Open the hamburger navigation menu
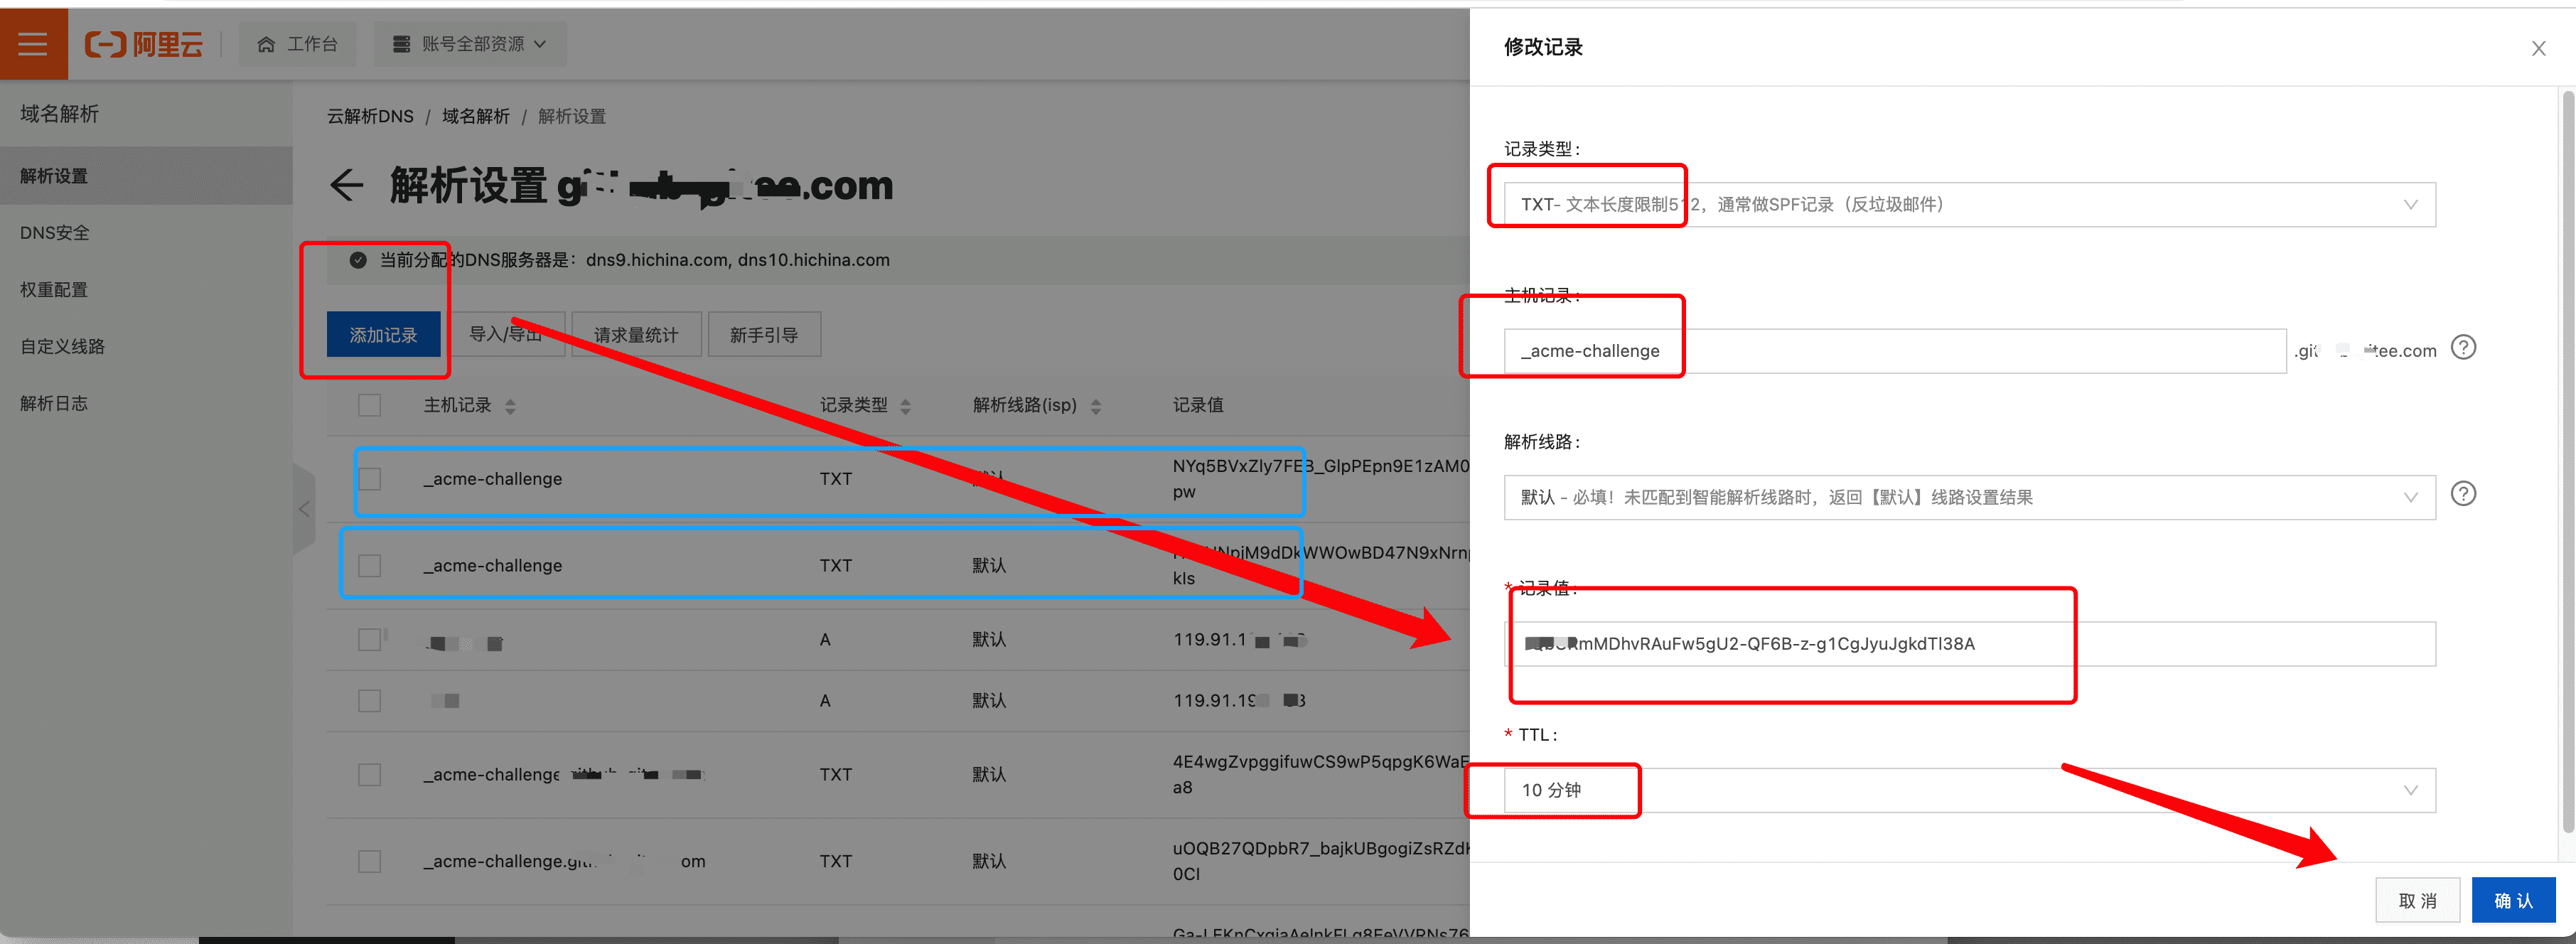The height and width of the screenshot is (944, 2576). tap(33, 44)
